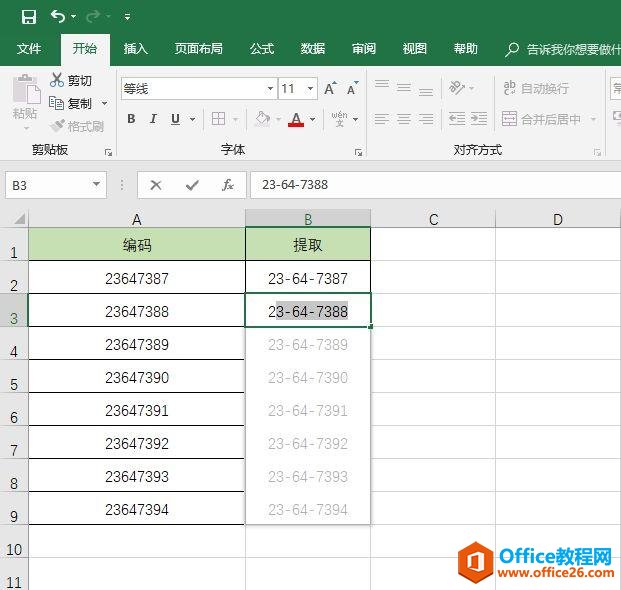Click cell containing 23-64-7387

tap(308, 278)
